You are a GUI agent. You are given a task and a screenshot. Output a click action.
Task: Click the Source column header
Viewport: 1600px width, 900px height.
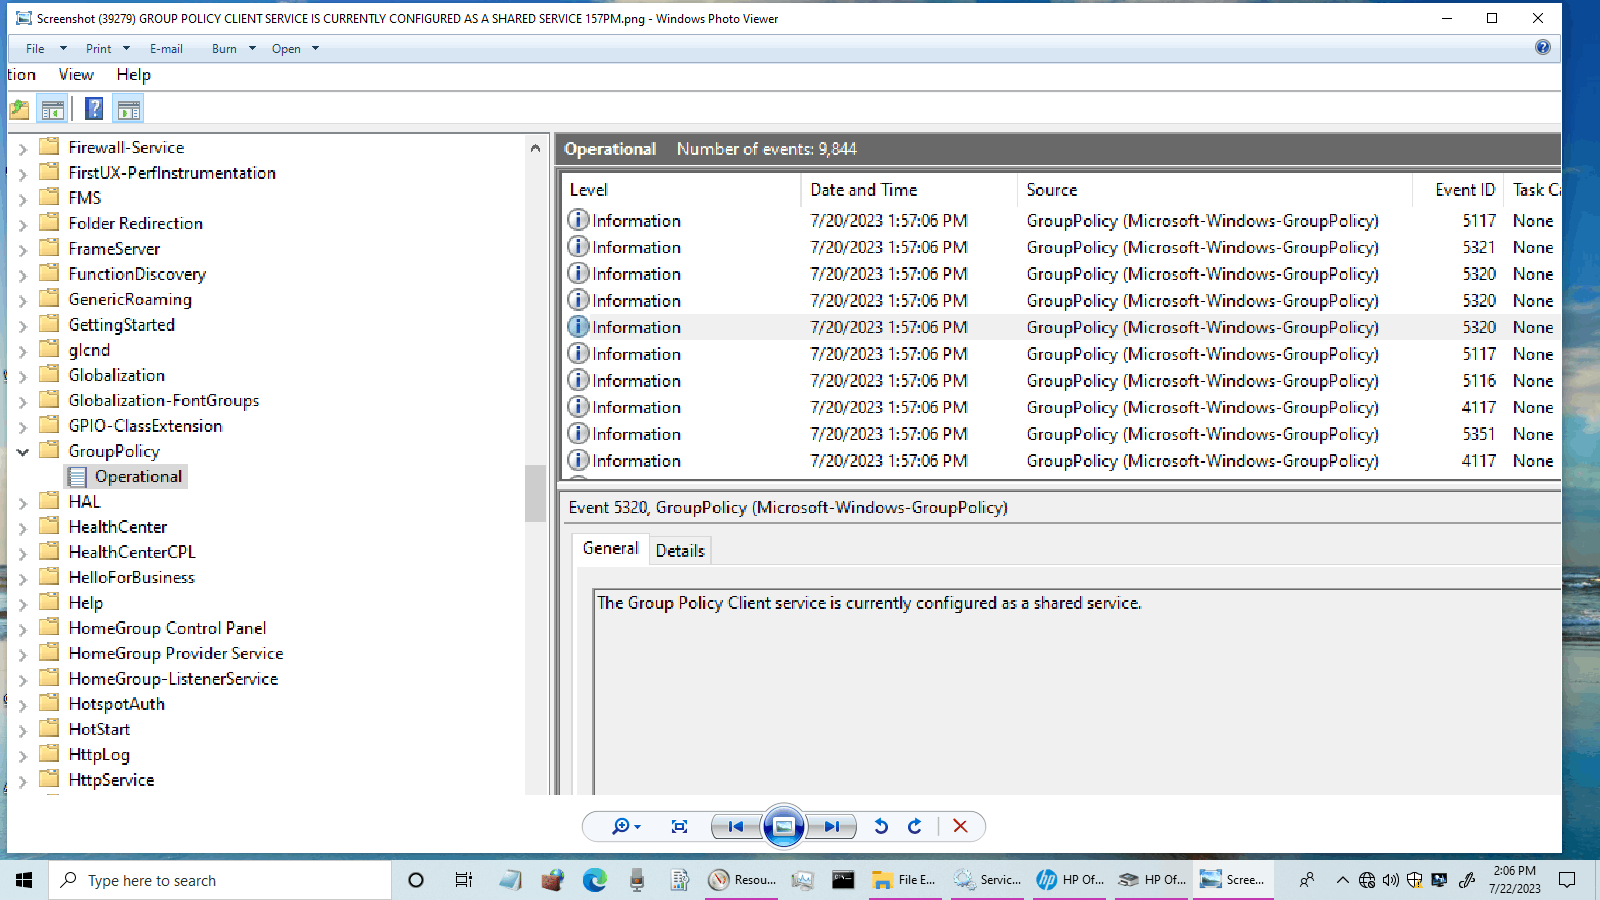[x=1214, y=190]
